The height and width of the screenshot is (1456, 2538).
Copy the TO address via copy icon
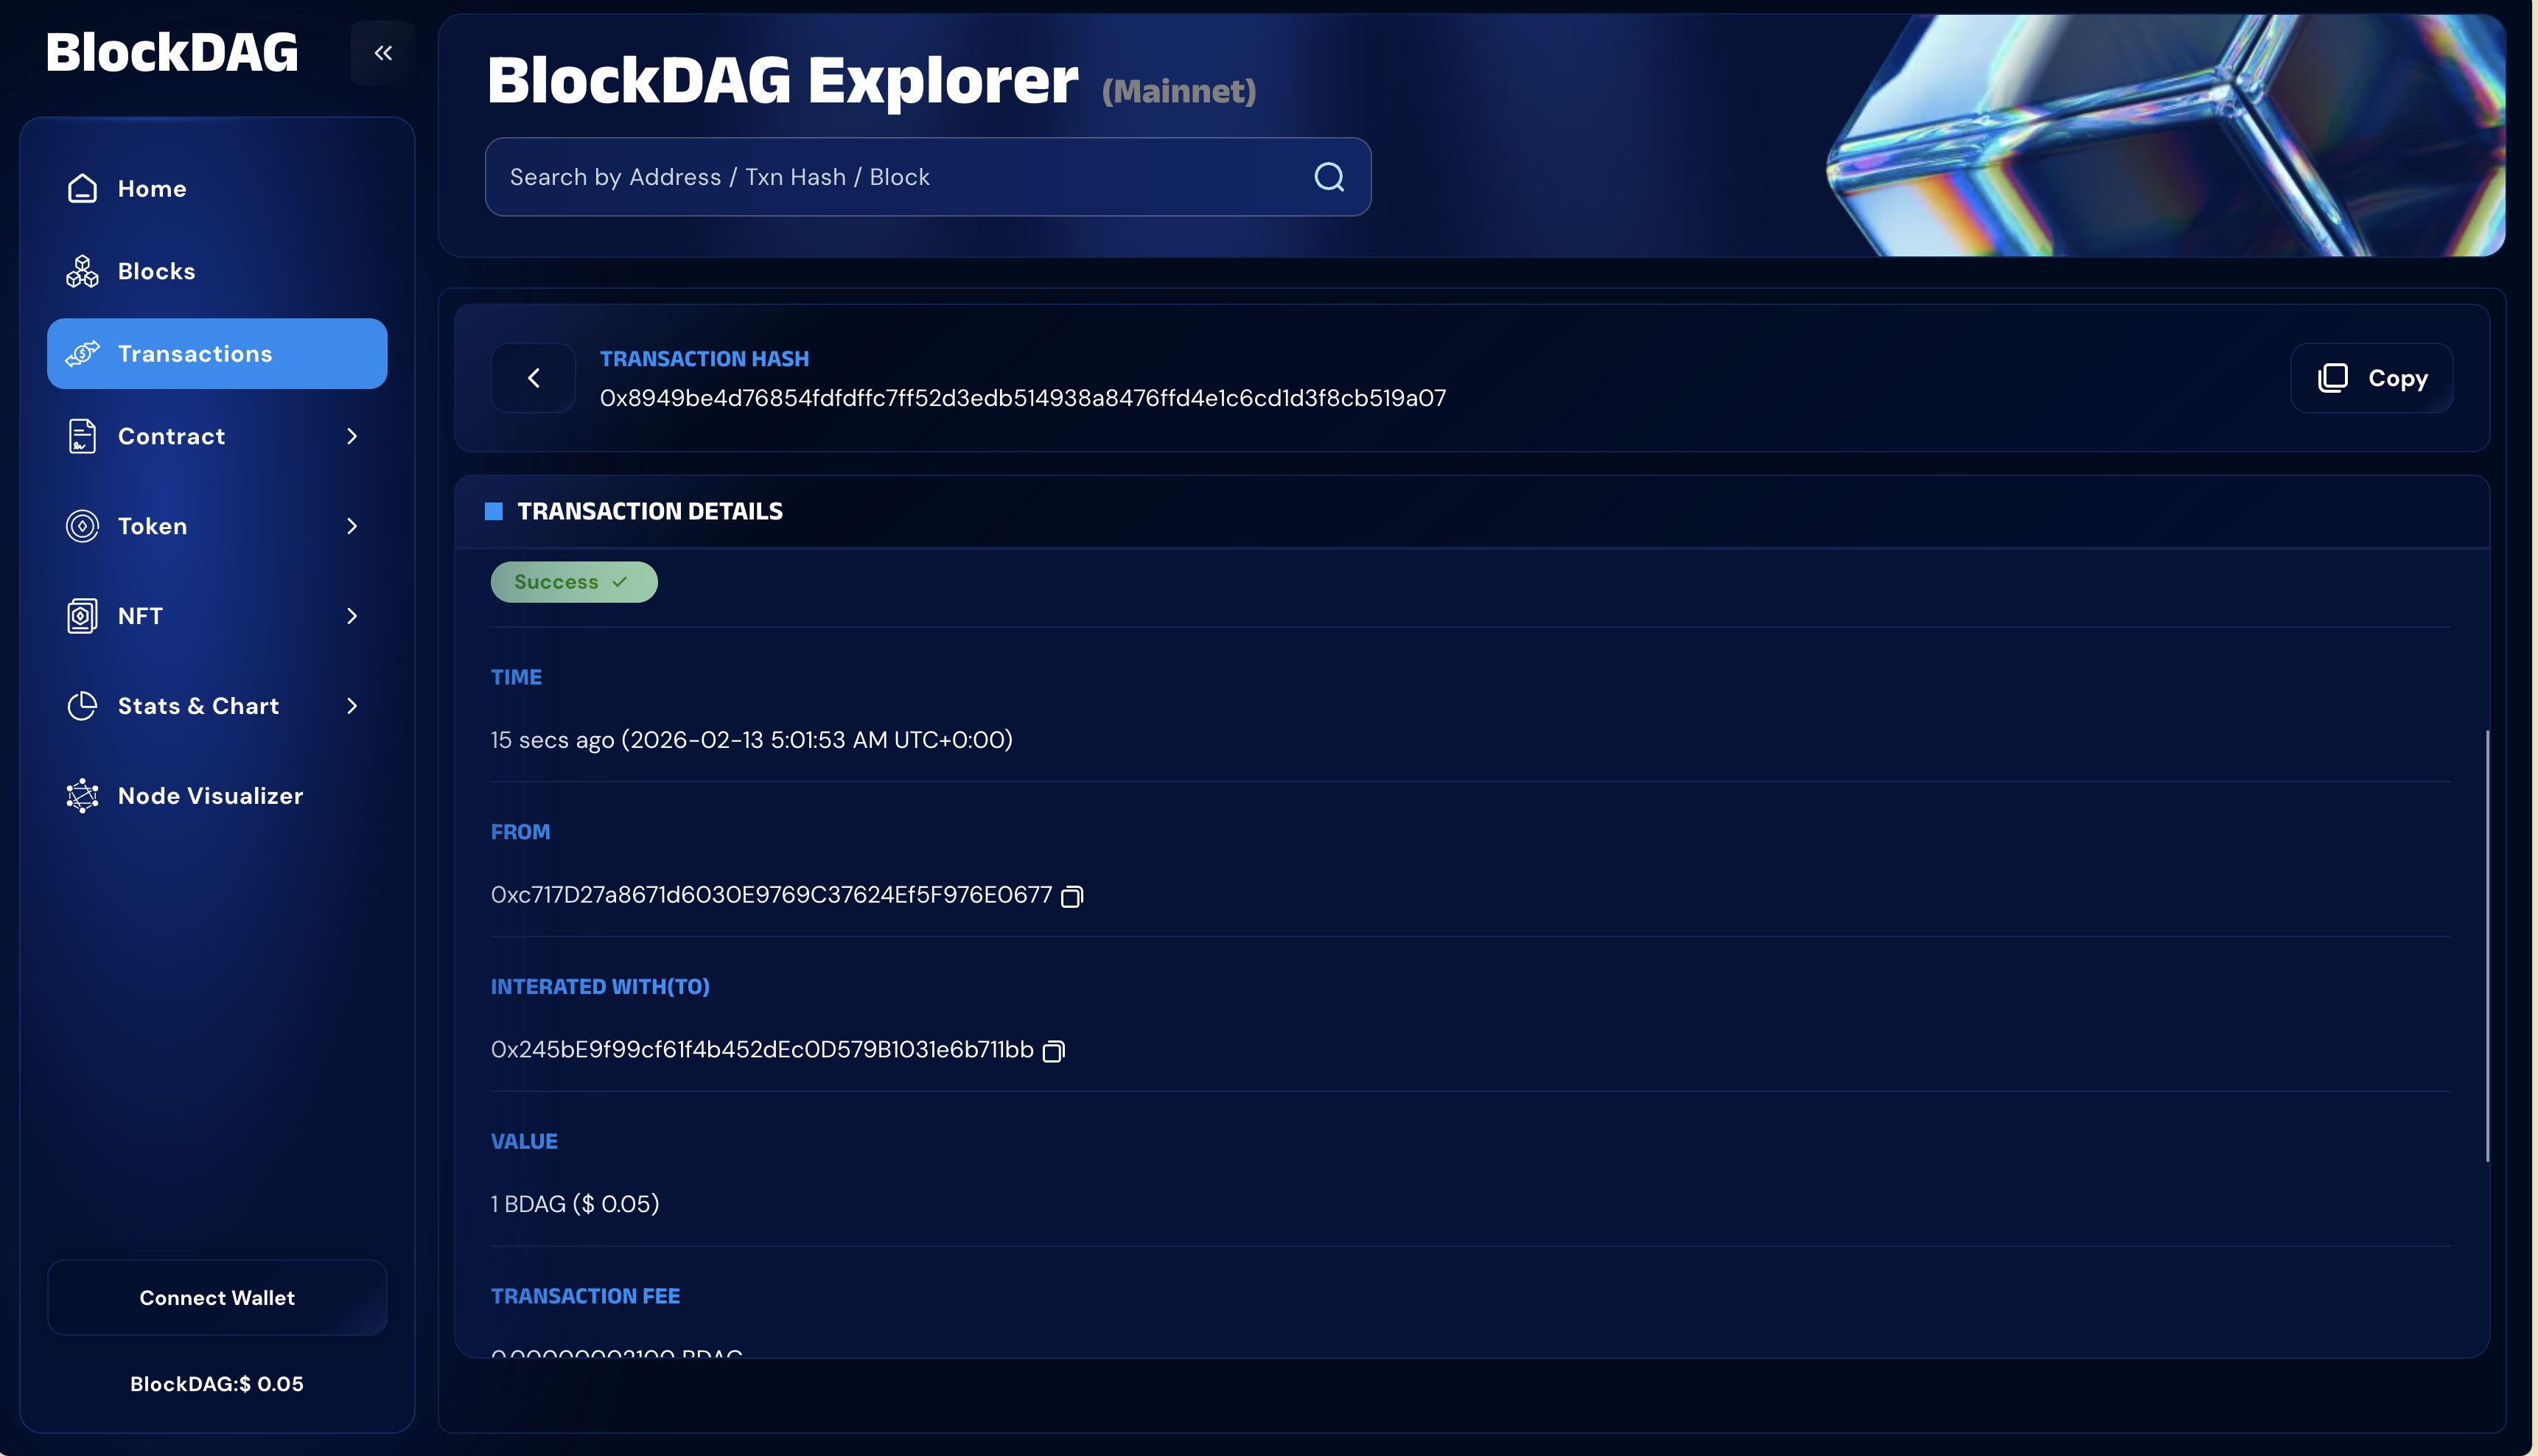coord(1053,1051)
